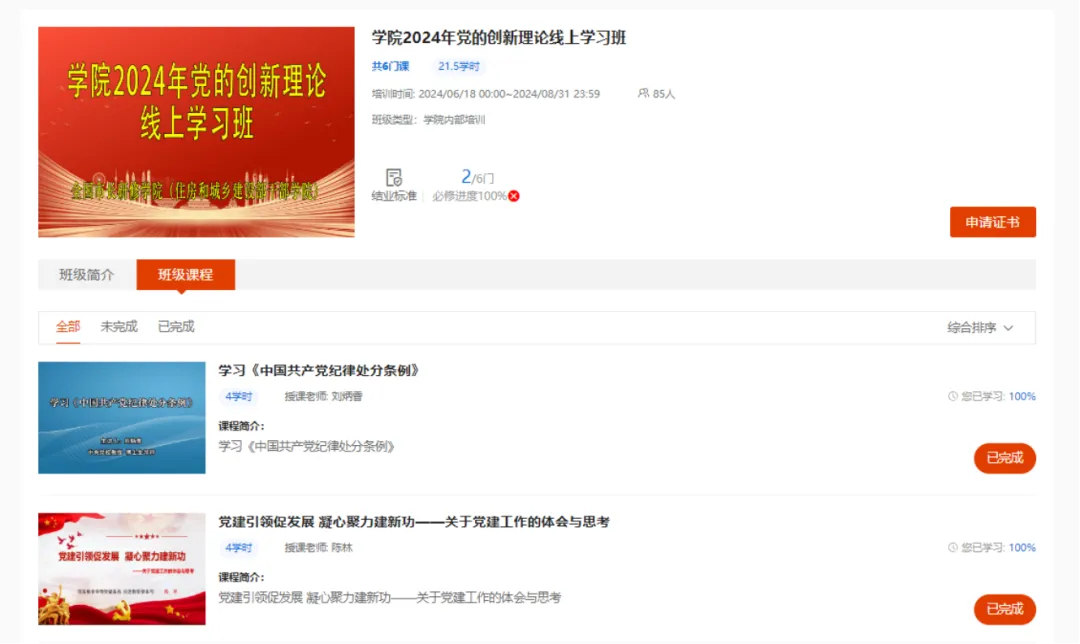Click the blue 纪律处分条例 course thumbnail

[x=122, y=418]
